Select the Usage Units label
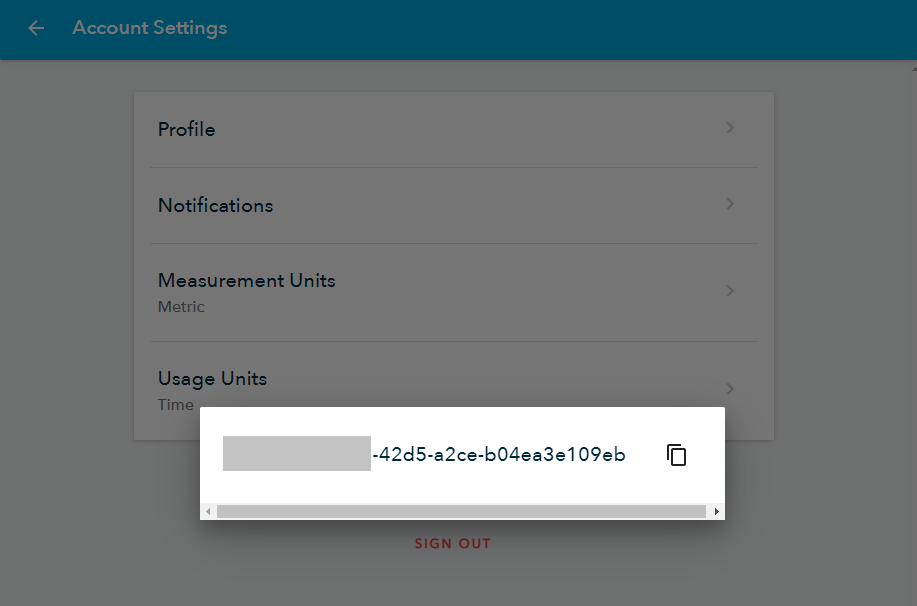The width and height of the screenshot is (917, 606). pyautogui.click(x=212, y=378)
